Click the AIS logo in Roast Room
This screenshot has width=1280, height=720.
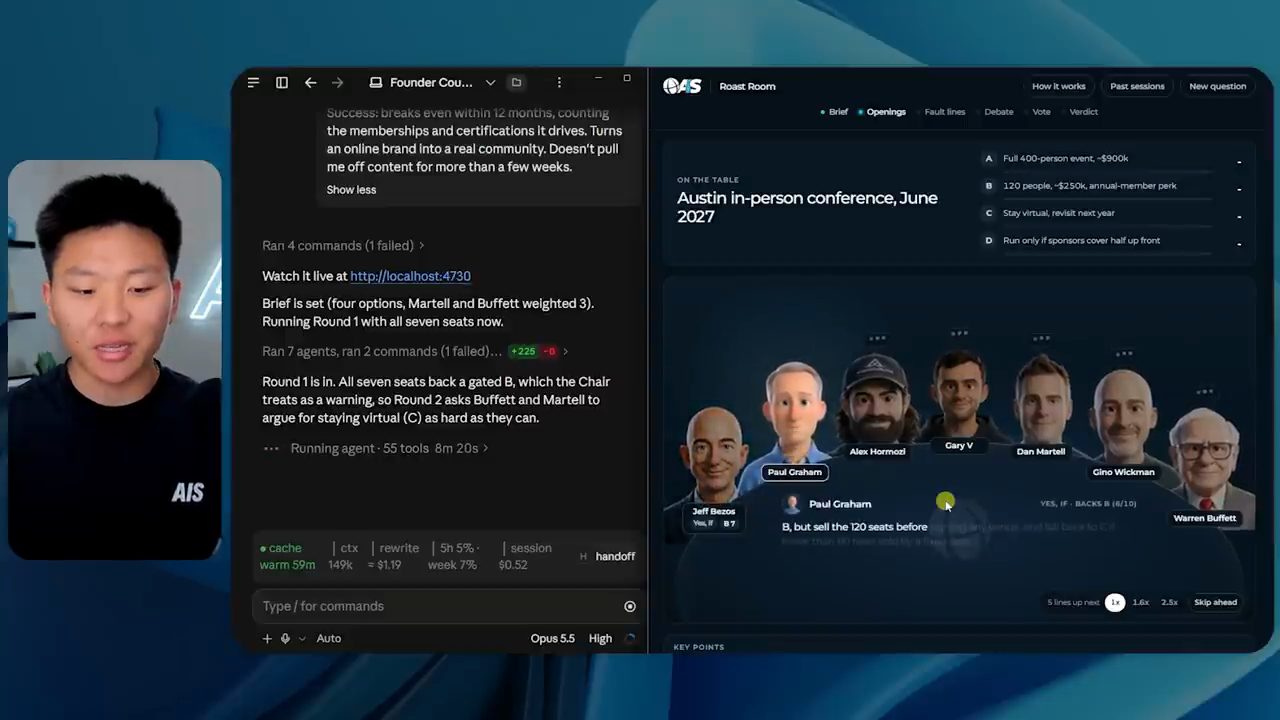pos(682,86)
